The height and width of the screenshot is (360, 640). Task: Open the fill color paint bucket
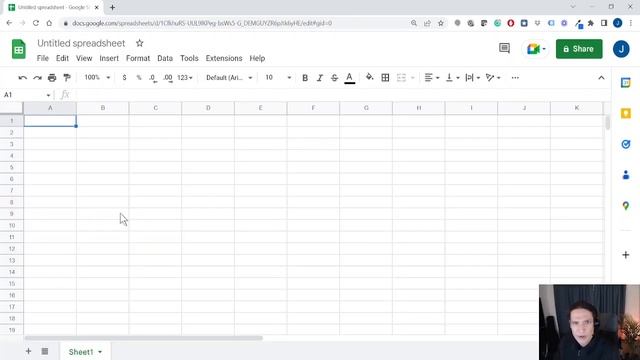369,77
